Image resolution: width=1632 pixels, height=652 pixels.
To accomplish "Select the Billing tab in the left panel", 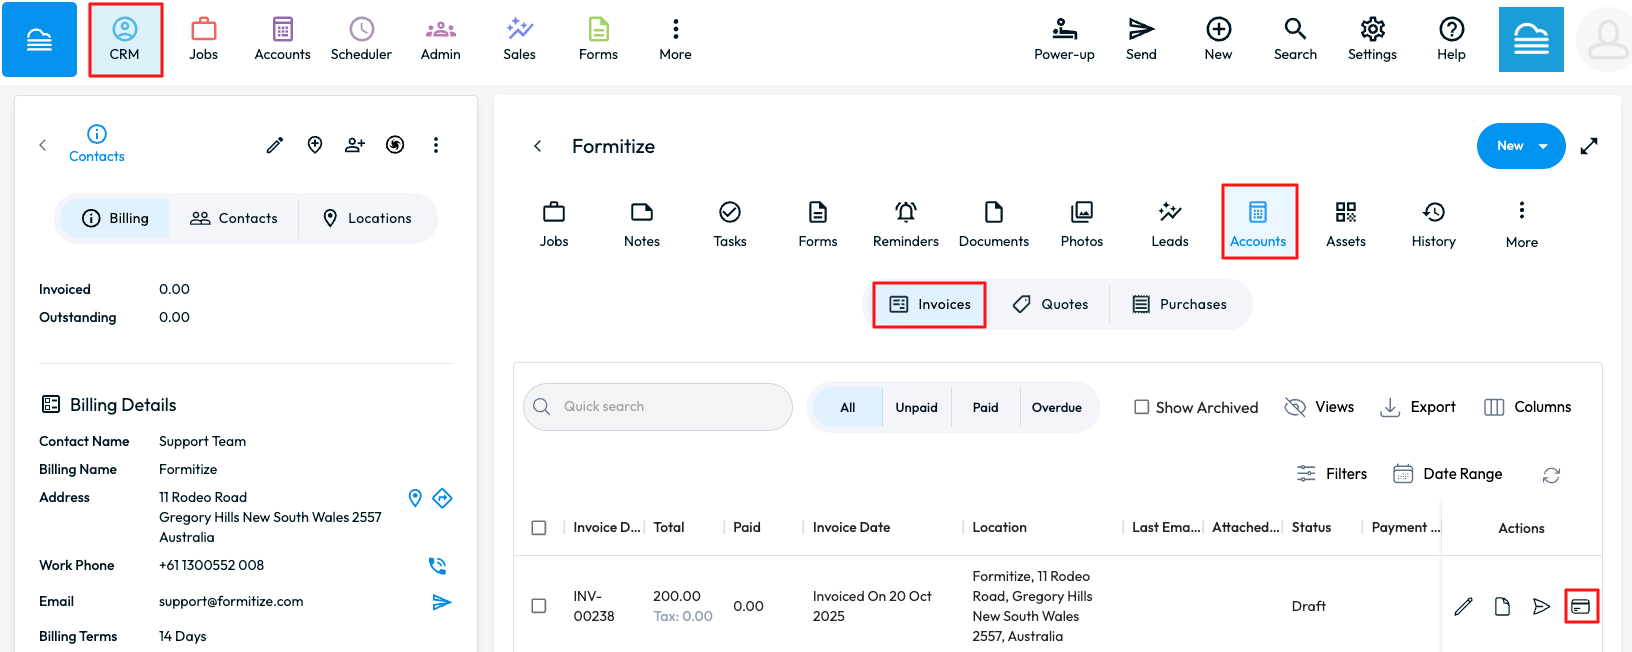I will 115,218.
